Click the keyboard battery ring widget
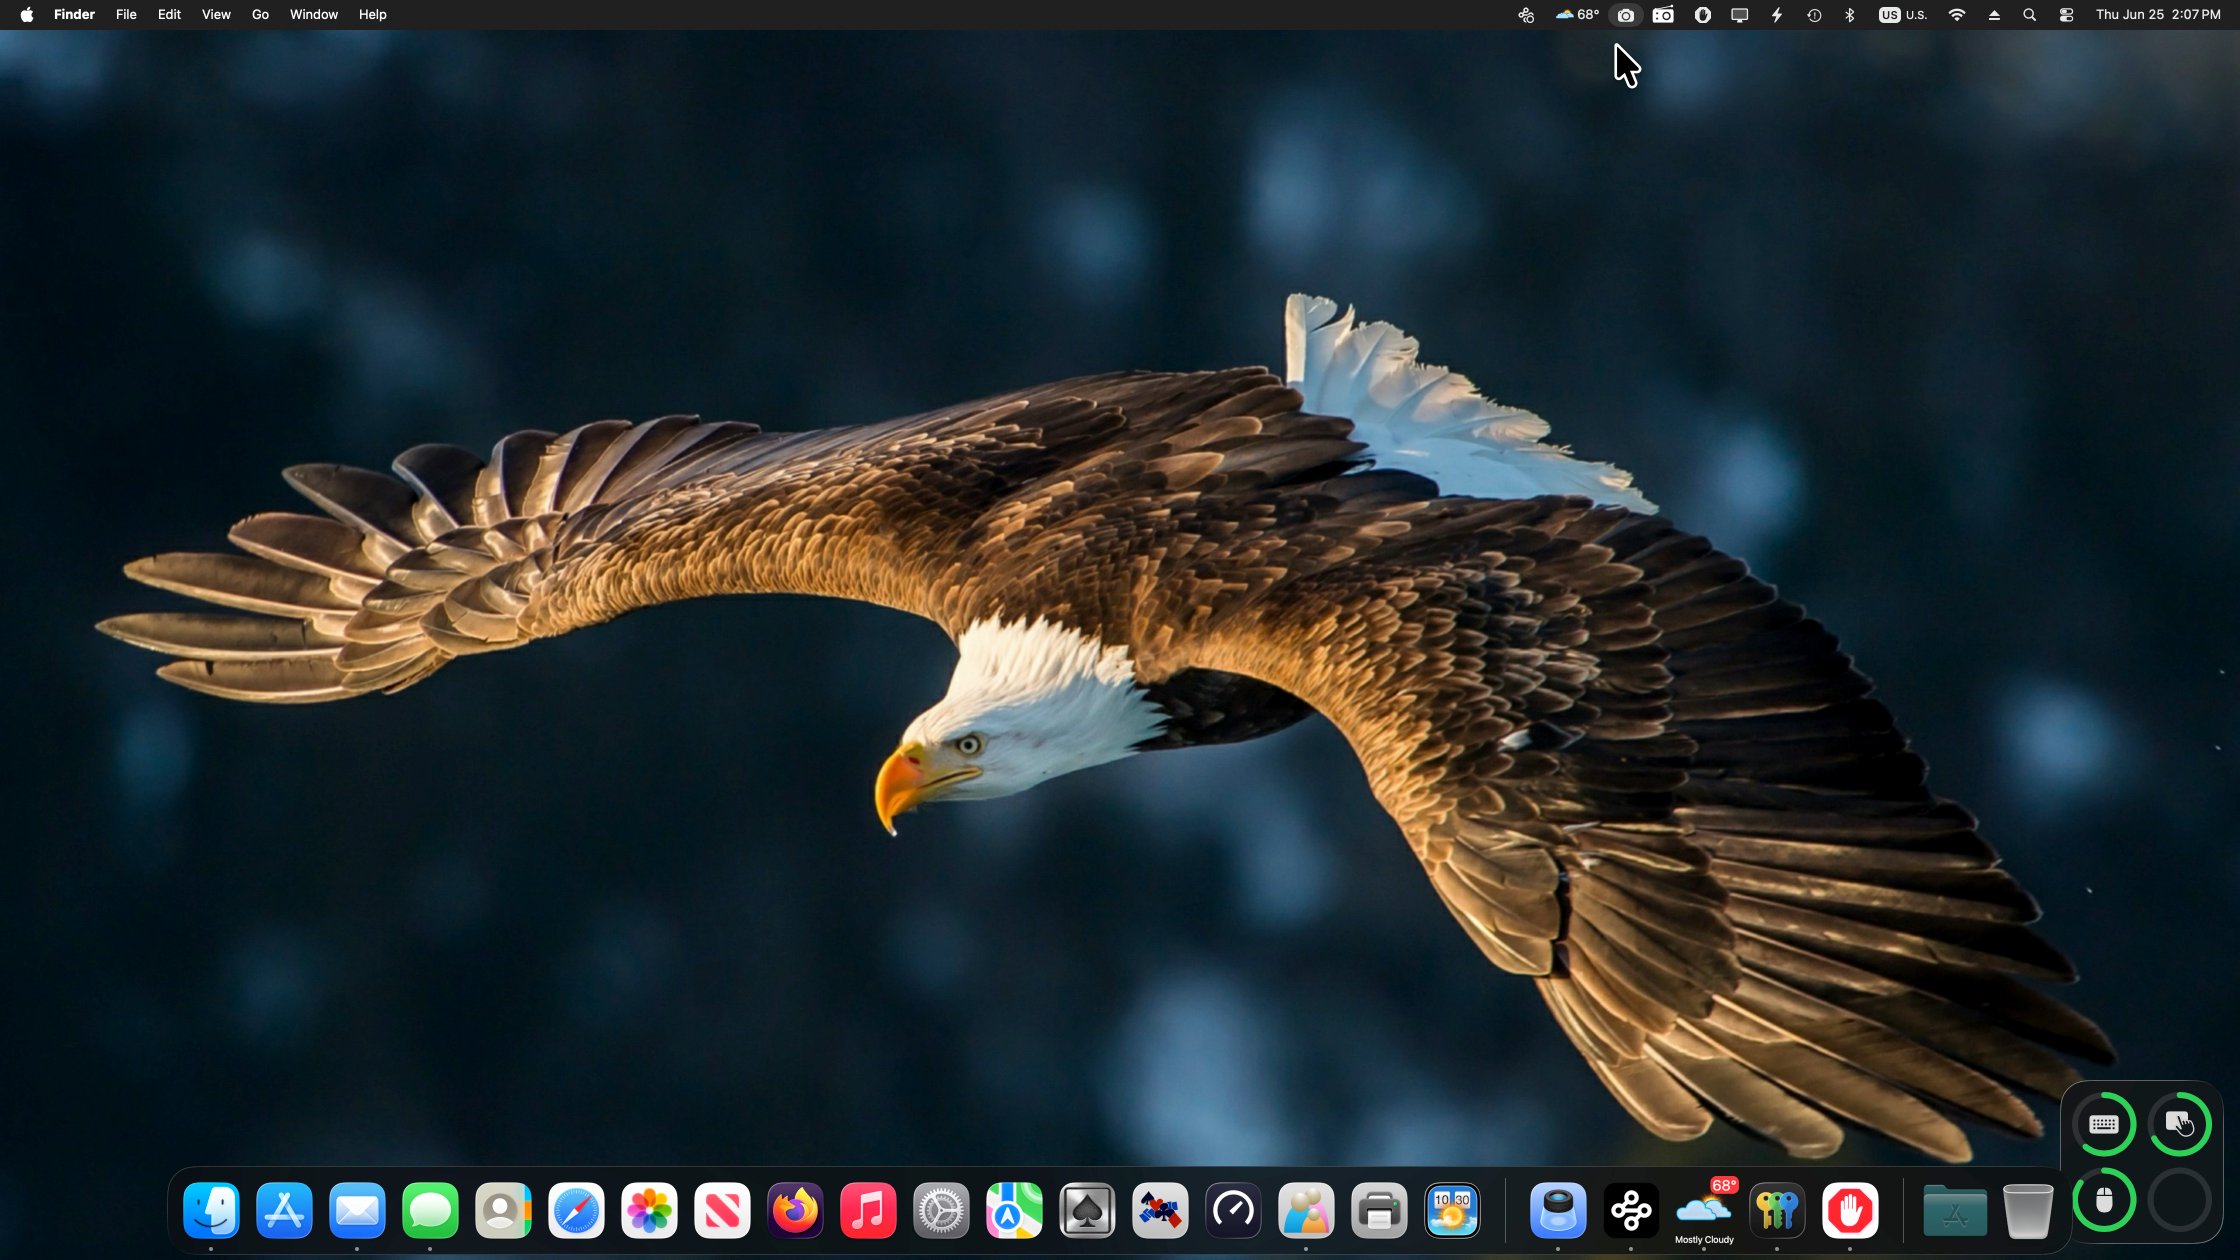This screenshot has width=2240, height=1260. coord(2104,1124)
